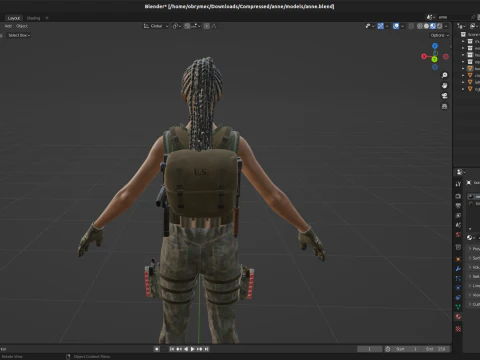Open the outliner editor type dropdown
This screenshot has height=360, width=480.
461,26
